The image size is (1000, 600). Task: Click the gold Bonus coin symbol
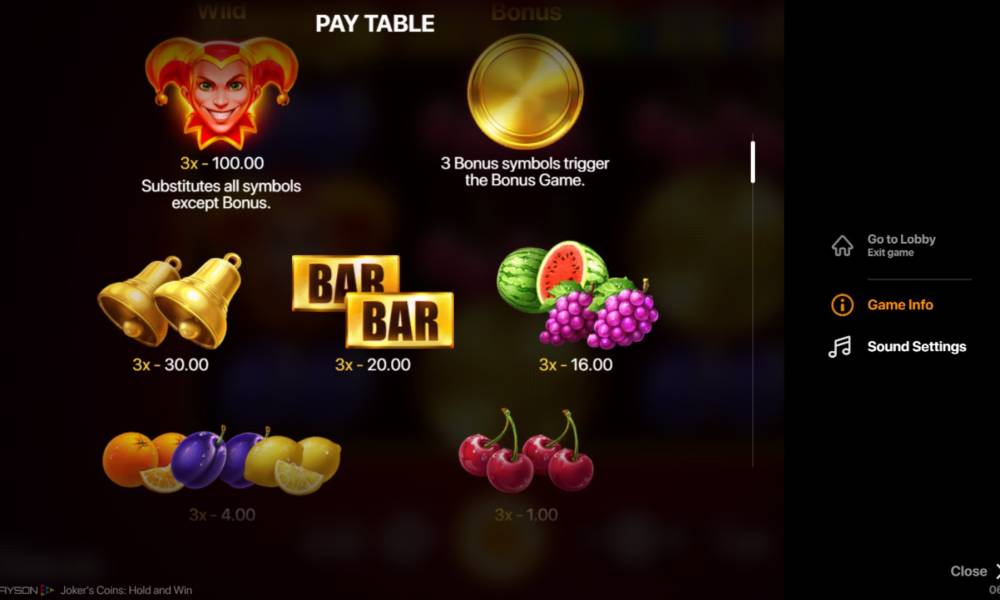pyautogui.click(x=525, y=91)
